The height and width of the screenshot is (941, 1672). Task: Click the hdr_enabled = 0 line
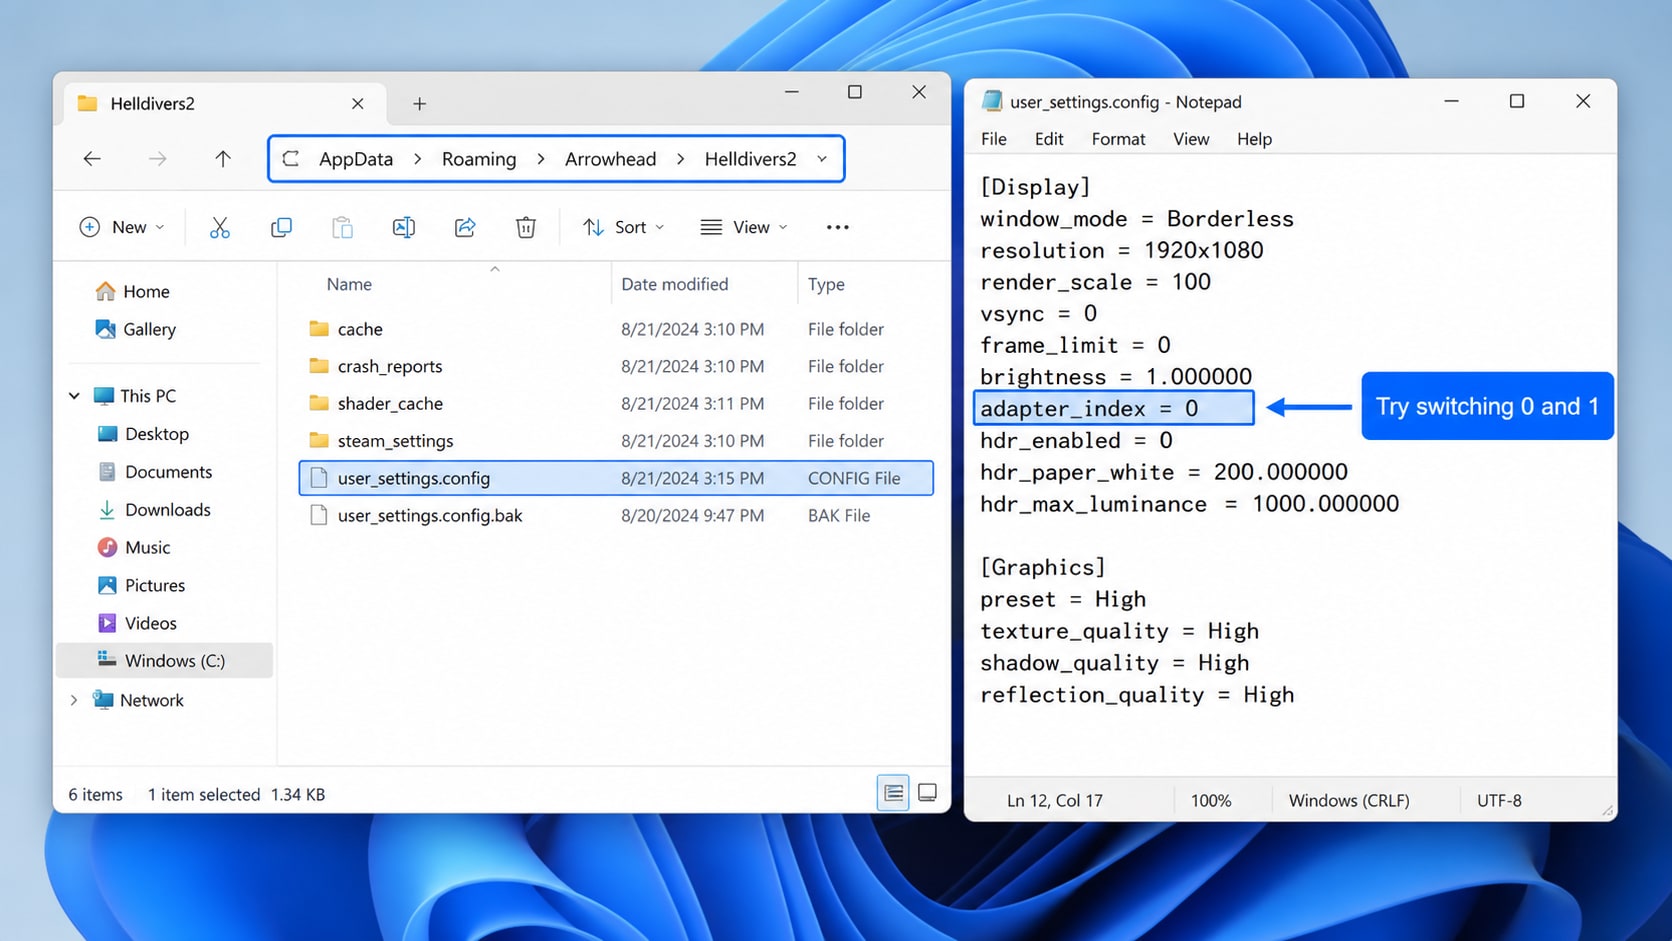[x=1076, y=441]
